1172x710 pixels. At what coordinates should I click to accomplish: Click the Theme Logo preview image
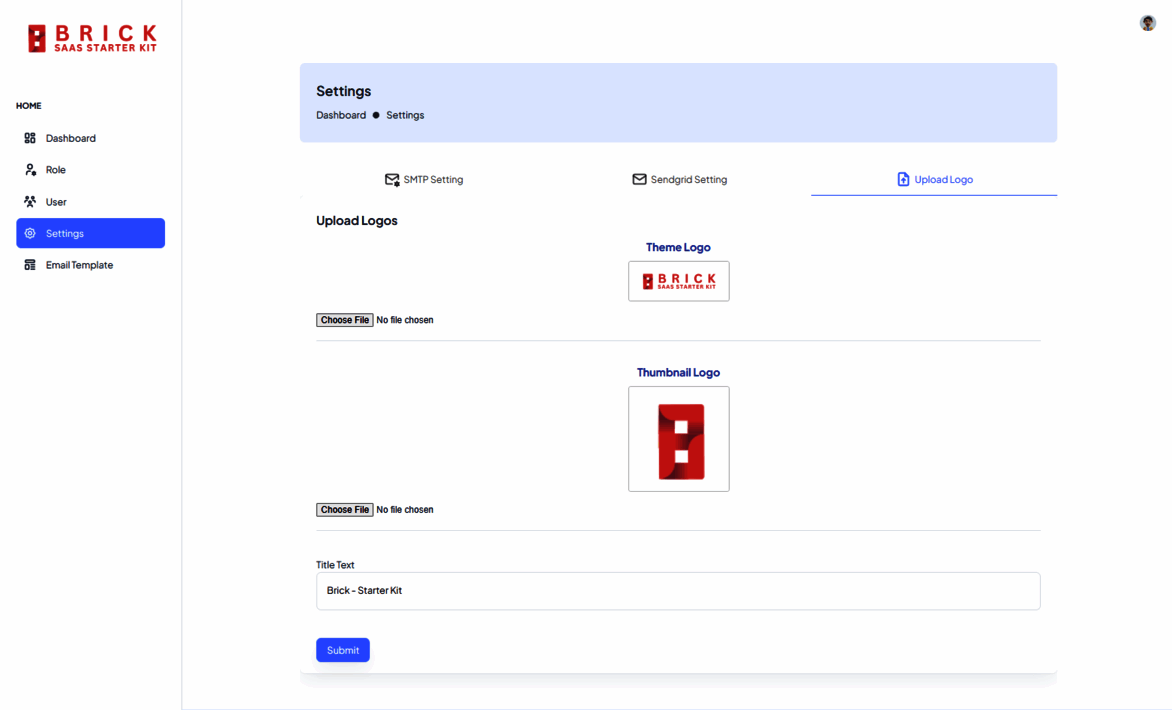tap(679, 281)
